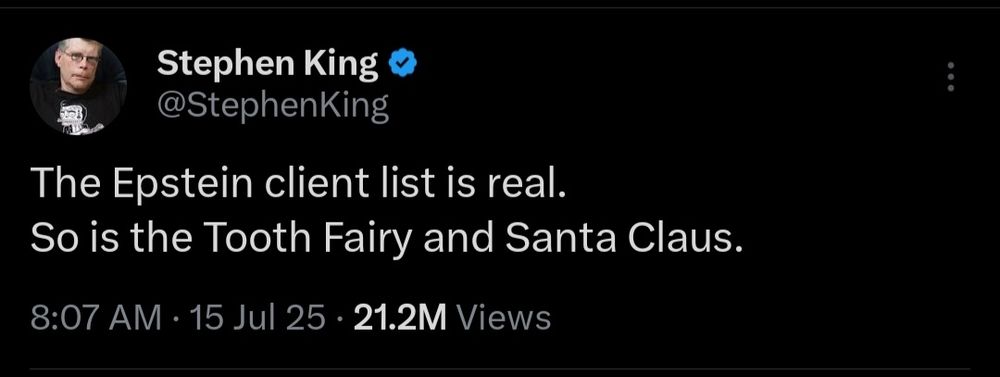The image size is (1000, 377).
Task: Click the t-shirt graphic in the avatar
Action: (x=77, y=119)
